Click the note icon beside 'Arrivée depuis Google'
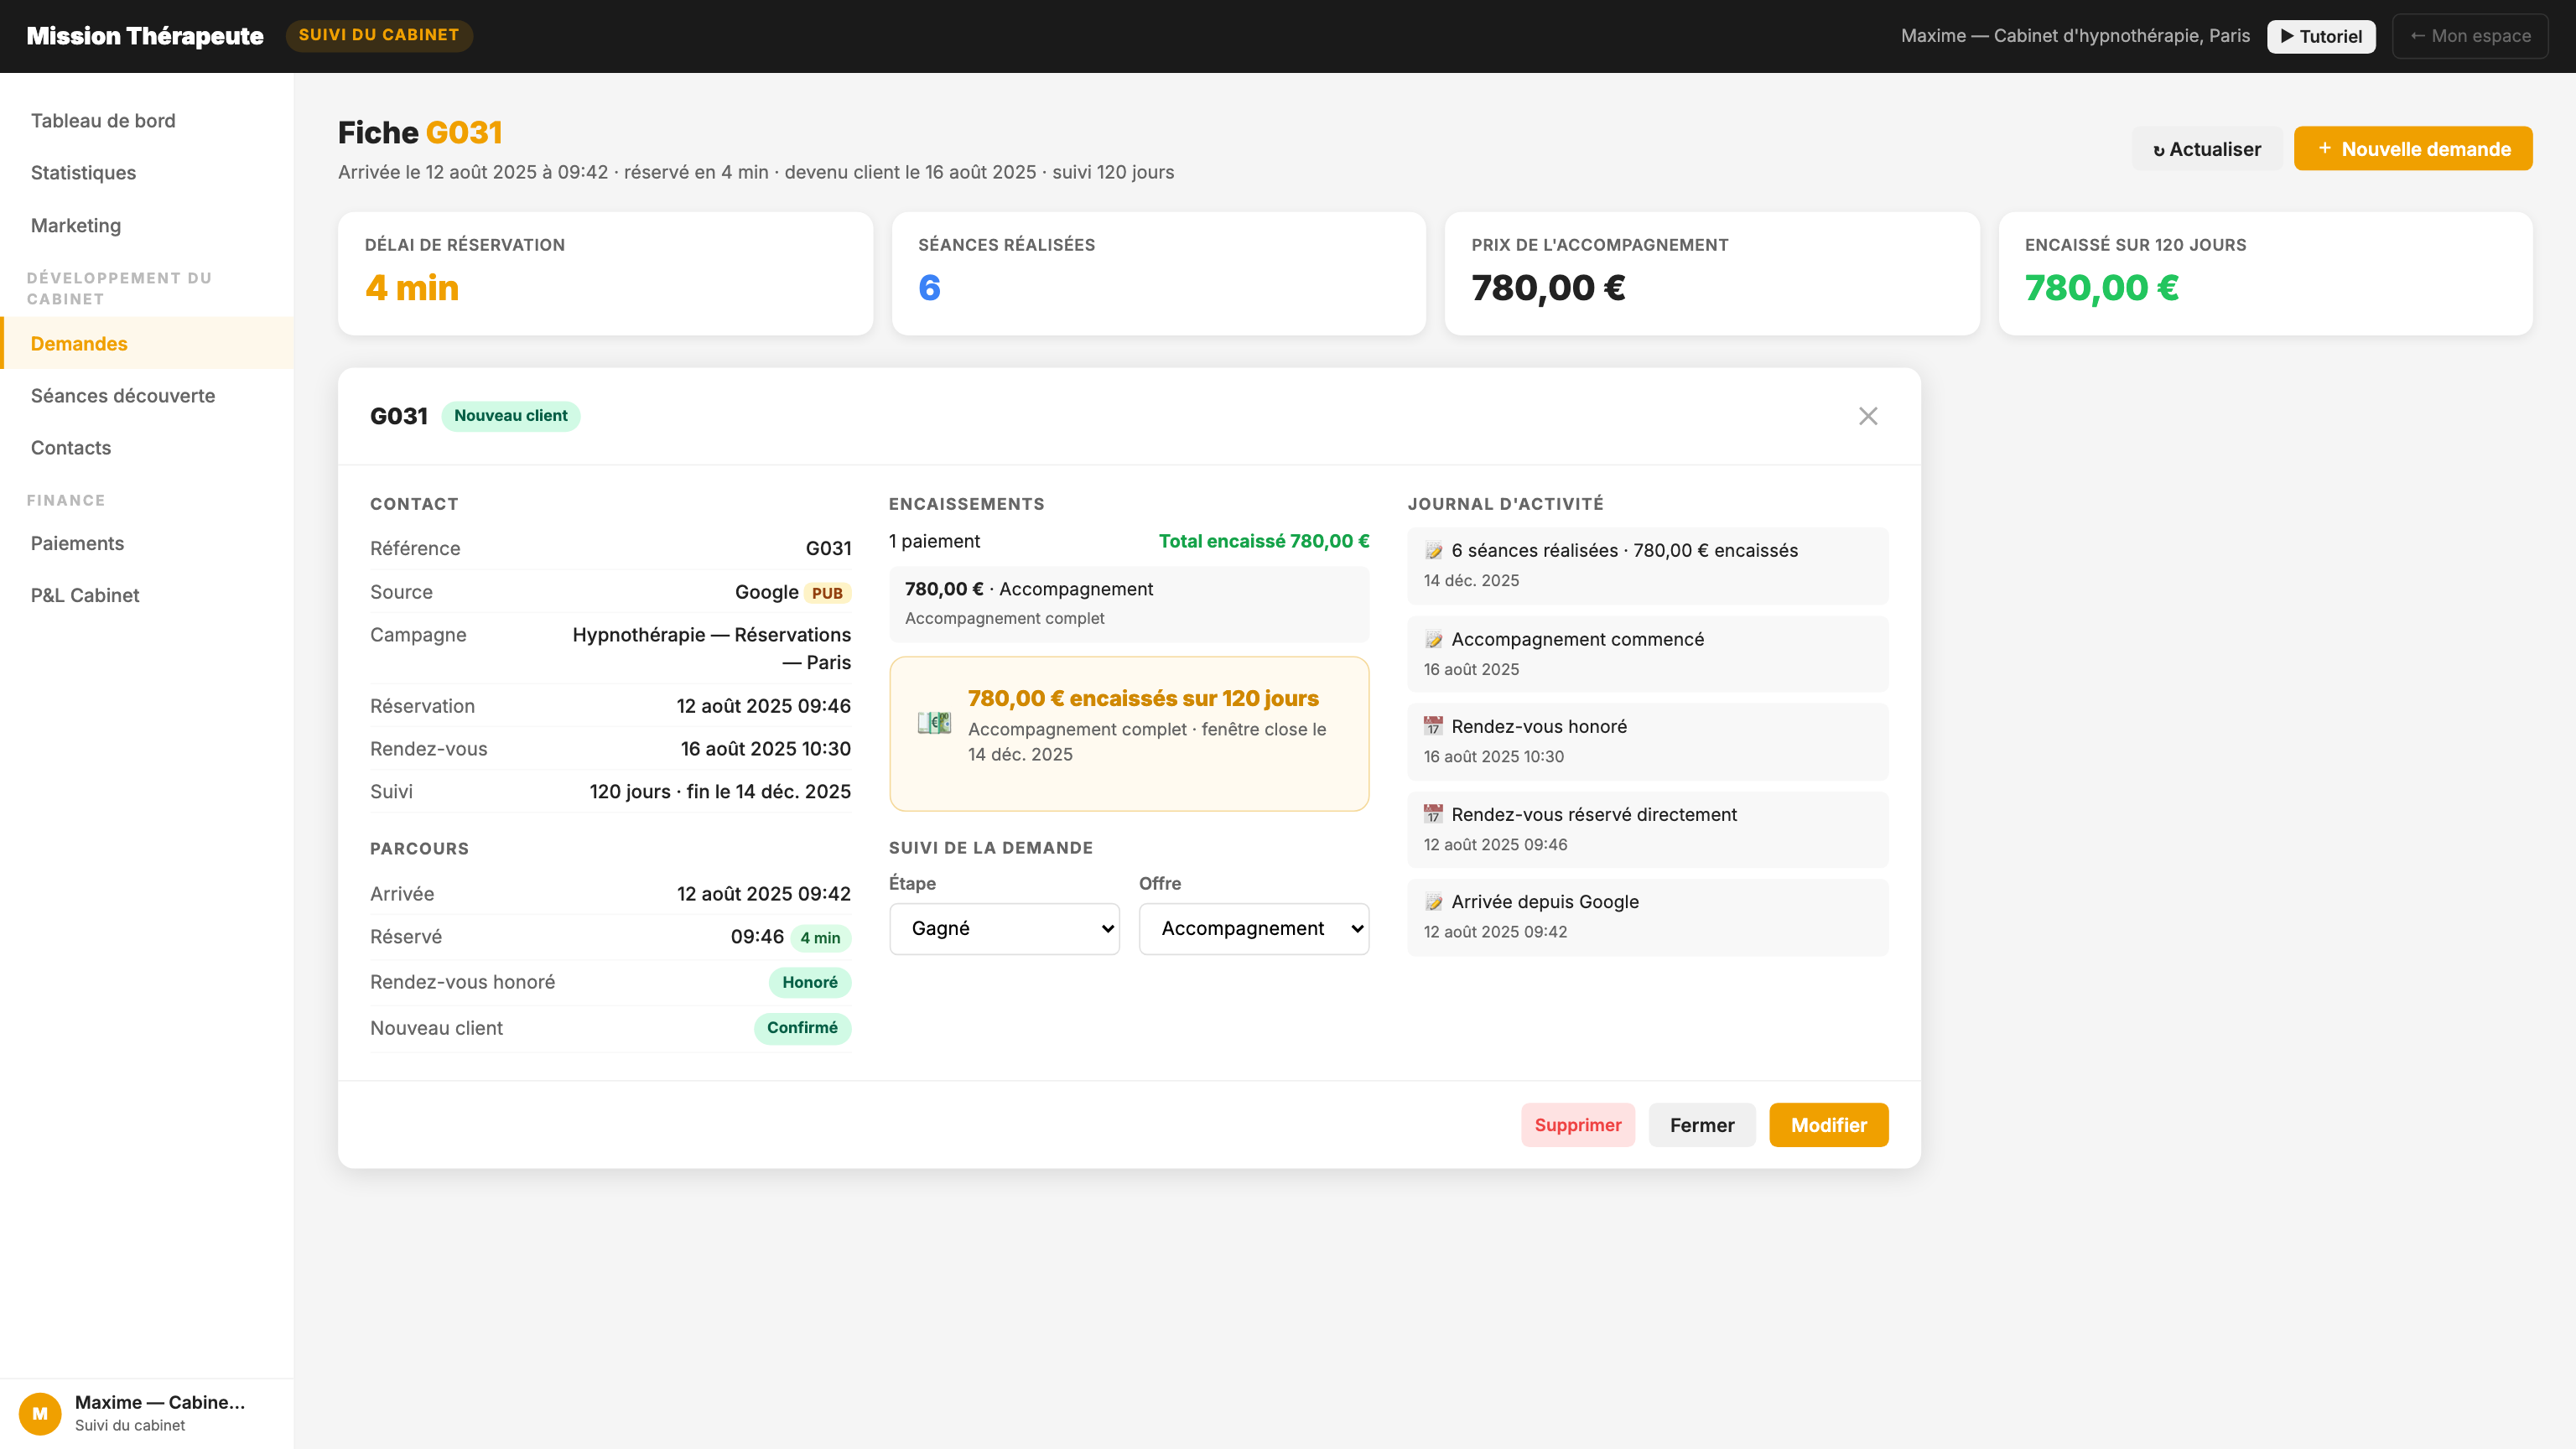2576x1449 pixels. click(1433, 902)
